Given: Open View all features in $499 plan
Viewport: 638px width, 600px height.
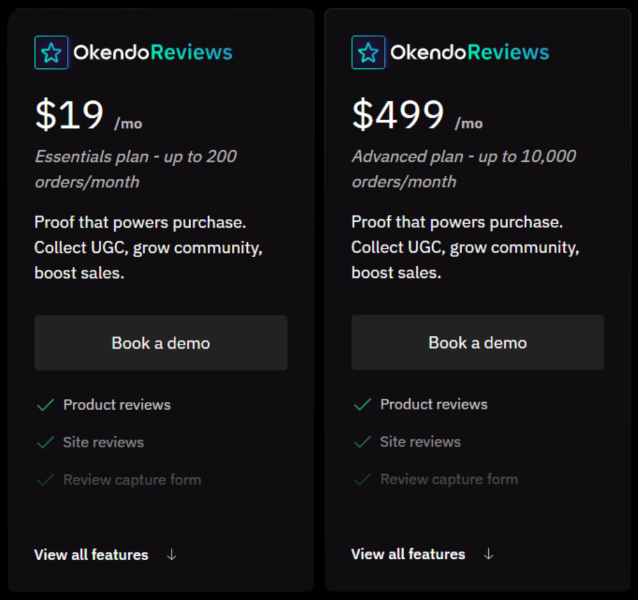Looking at the screenshot, I should pyautogui.click(x=408, y=554).
